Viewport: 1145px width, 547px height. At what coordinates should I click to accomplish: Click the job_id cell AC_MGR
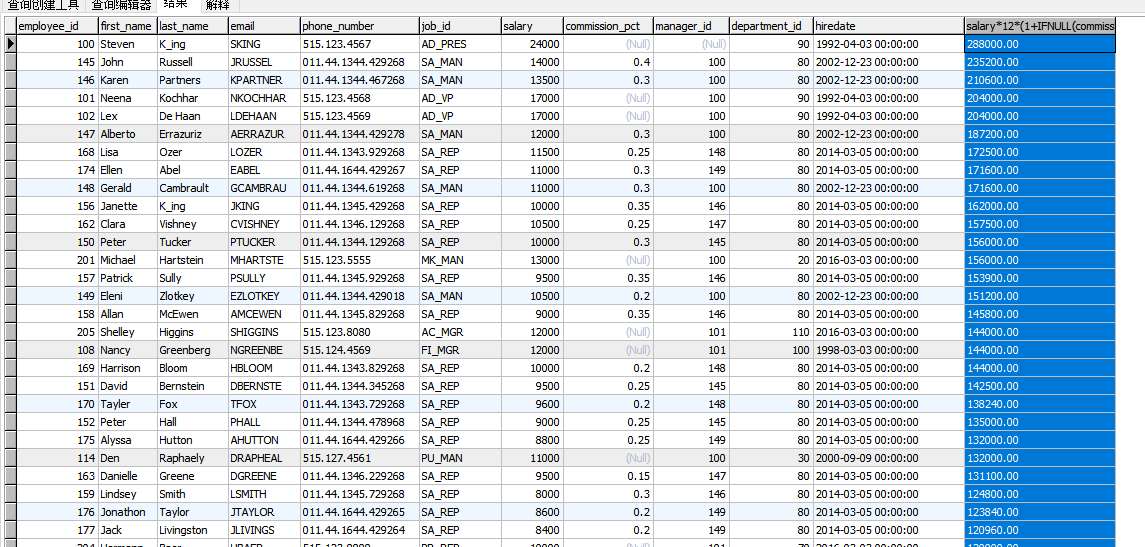[459, 332]
